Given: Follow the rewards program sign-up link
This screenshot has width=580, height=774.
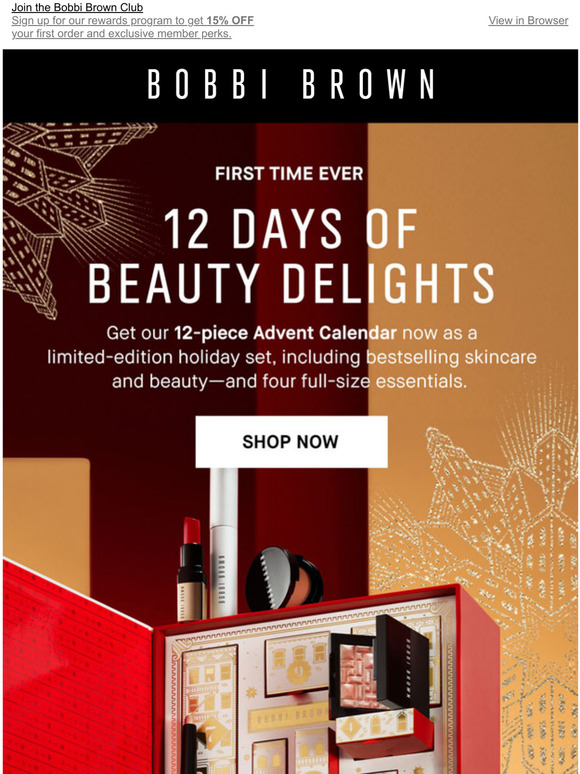Looking at the screenshot, I should [132, 27].
